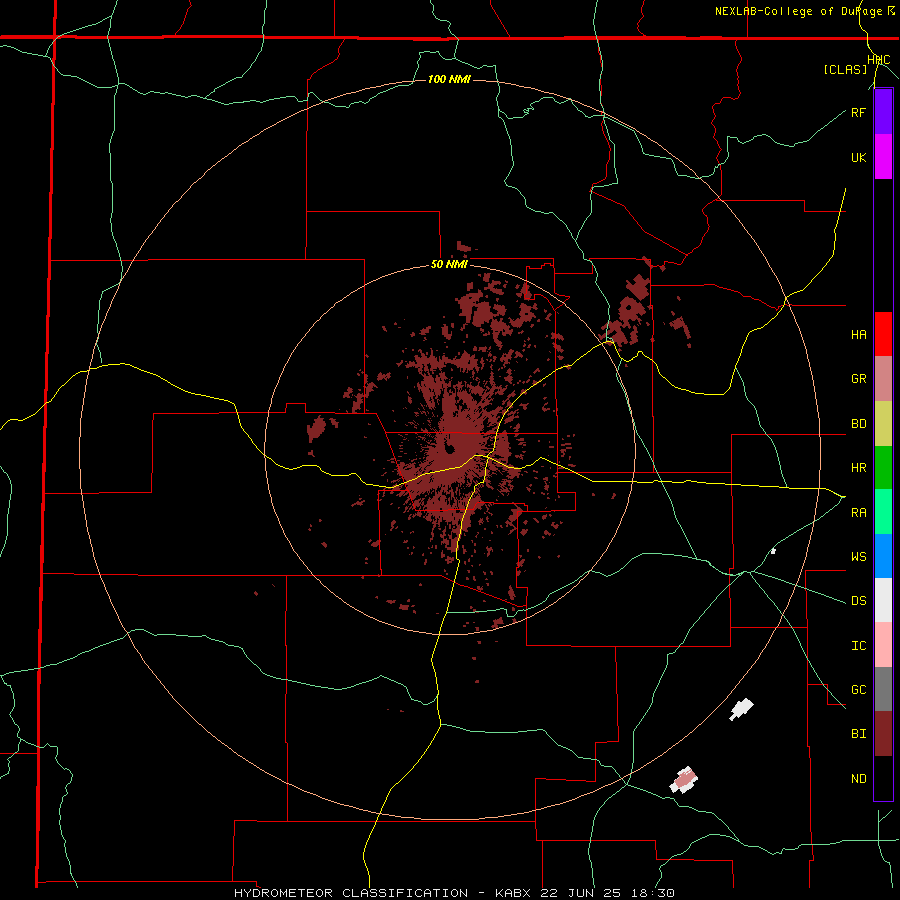
Task: Click the GC legend label
Action: pos(858,689)
